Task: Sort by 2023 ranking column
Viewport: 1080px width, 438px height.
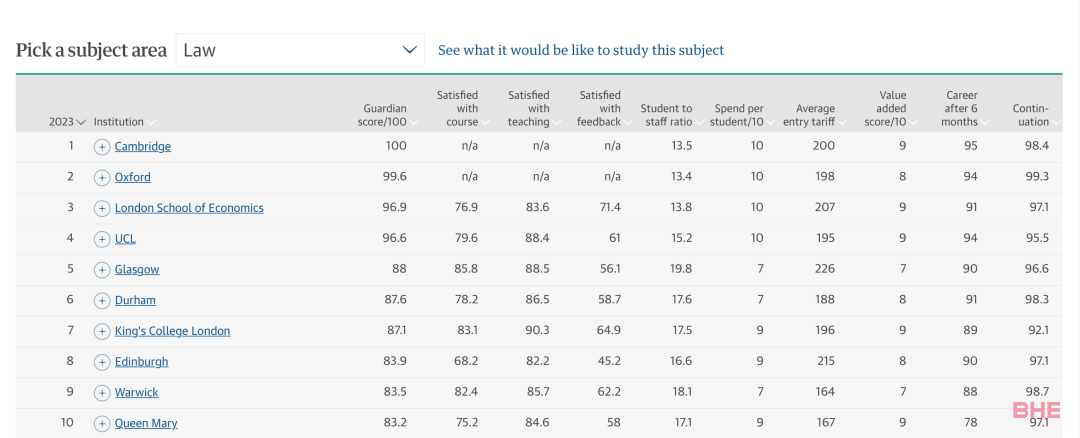Action: coord(67,122)
